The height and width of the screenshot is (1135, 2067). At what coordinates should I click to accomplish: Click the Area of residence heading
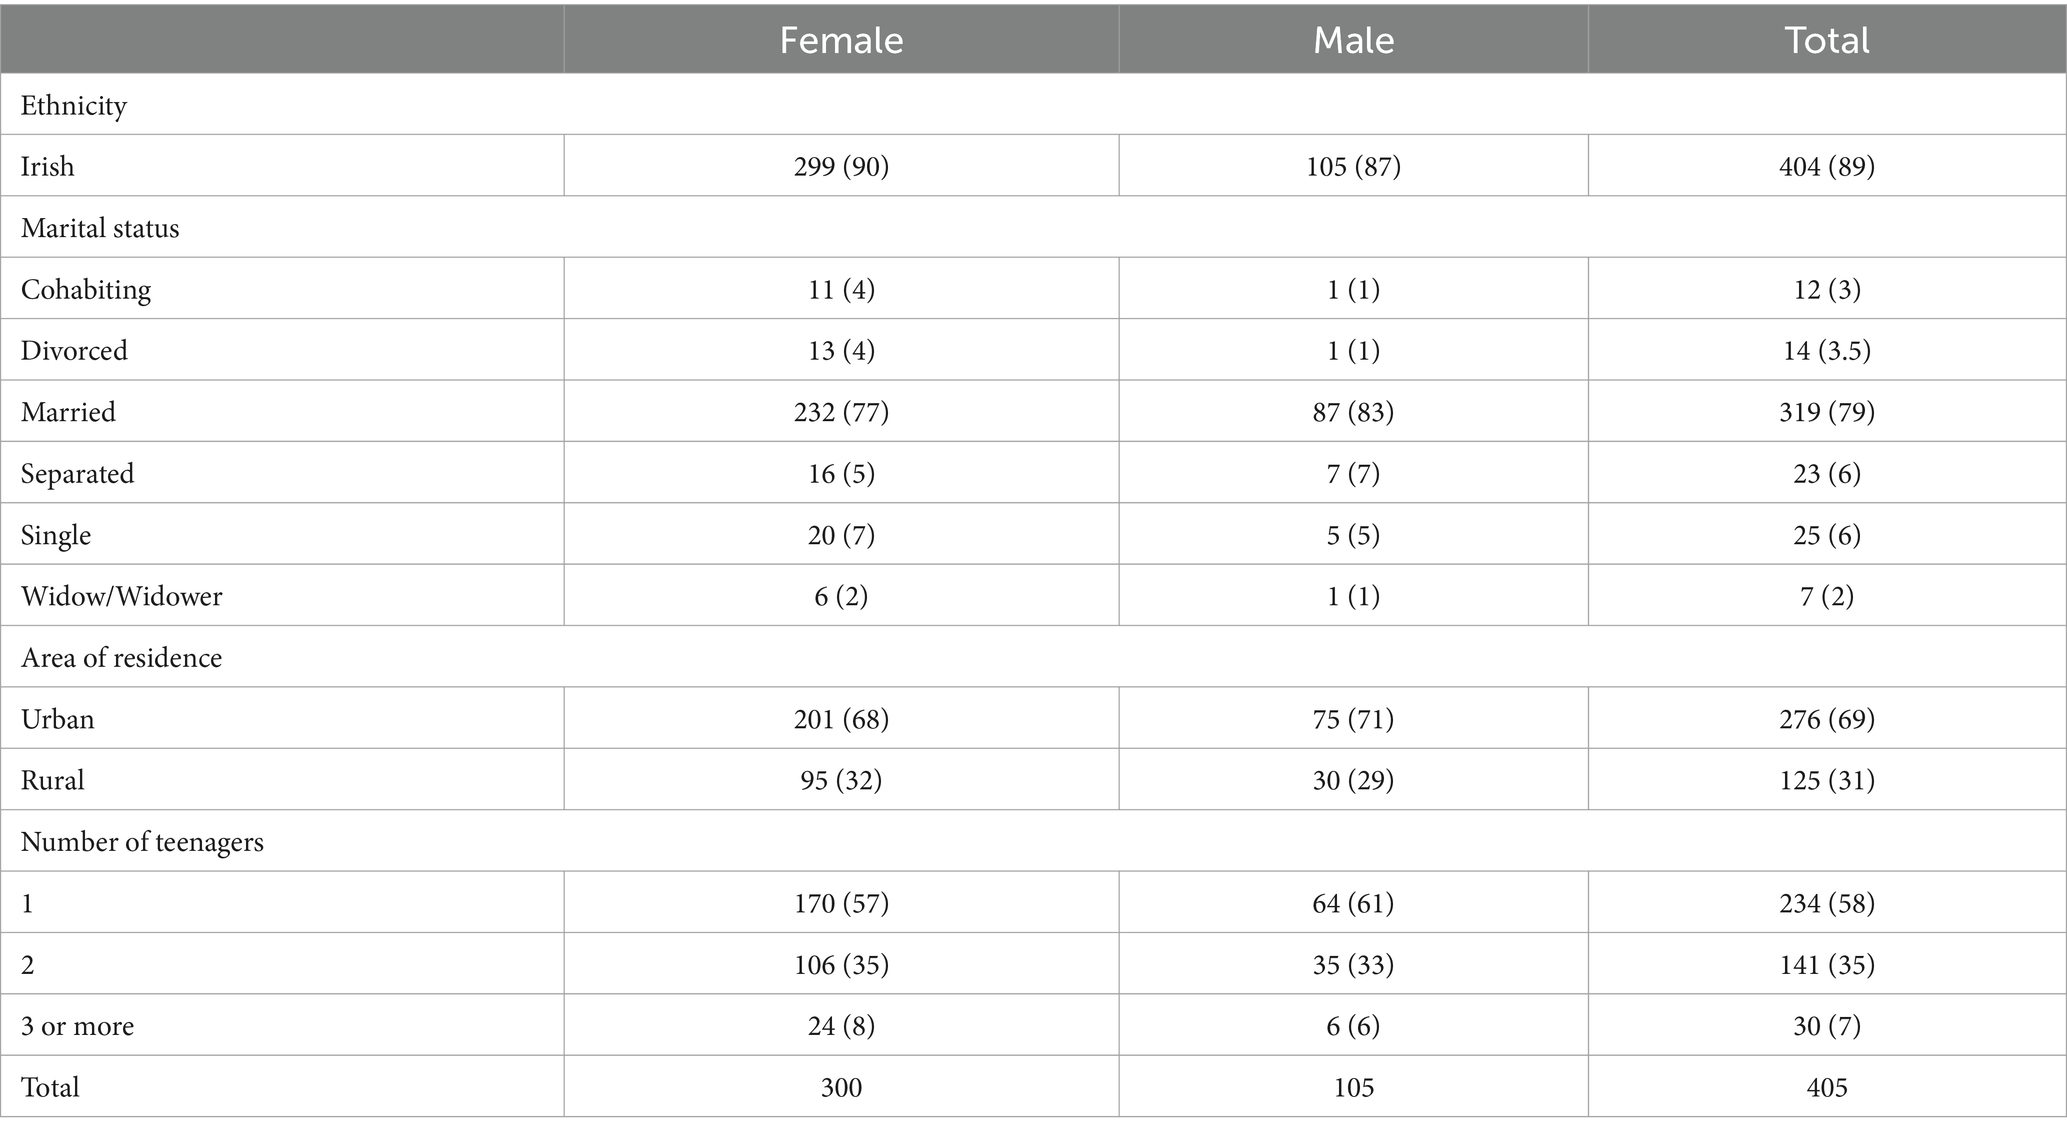[x=121, y=658]
